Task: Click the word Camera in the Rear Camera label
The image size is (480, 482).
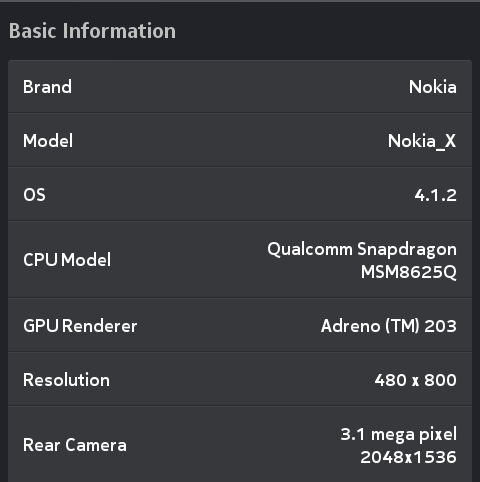Action: (x=96, y=445)
